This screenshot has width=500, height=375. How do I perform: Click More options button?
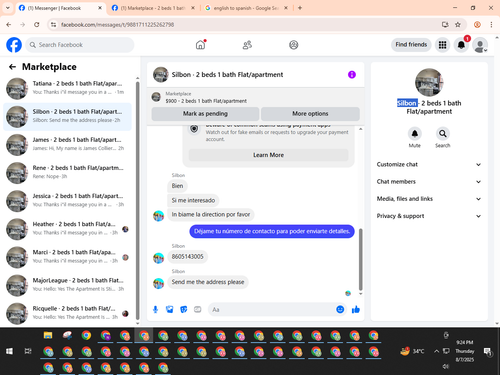(310, 114)
